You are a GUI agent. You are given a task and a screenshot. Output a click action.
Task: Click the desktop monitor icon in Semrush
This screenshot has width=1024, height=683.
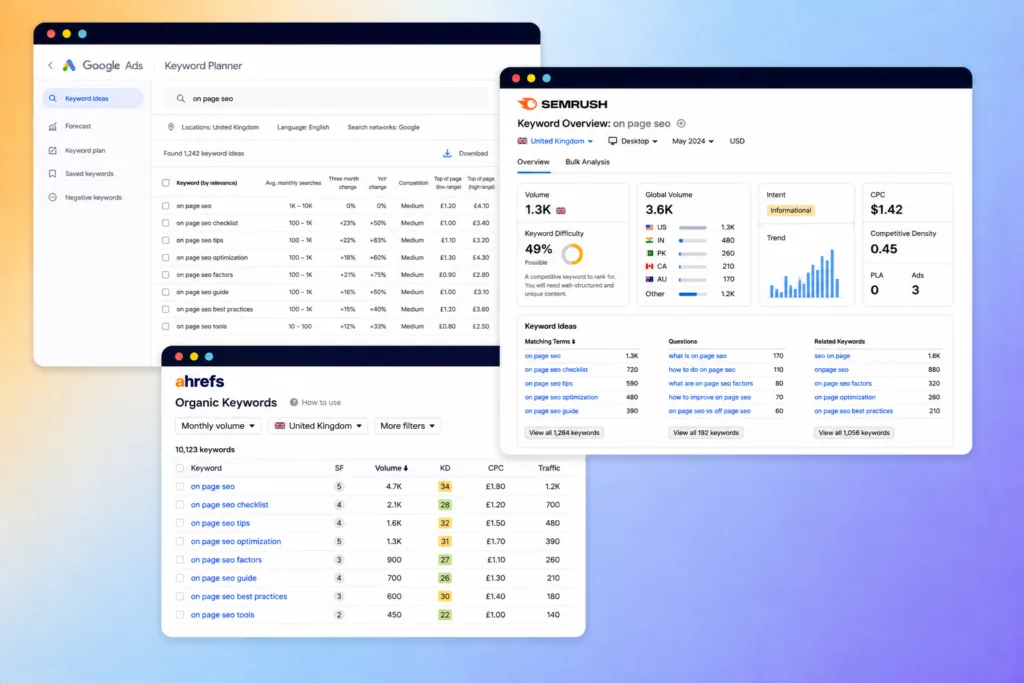coord(613,140)
